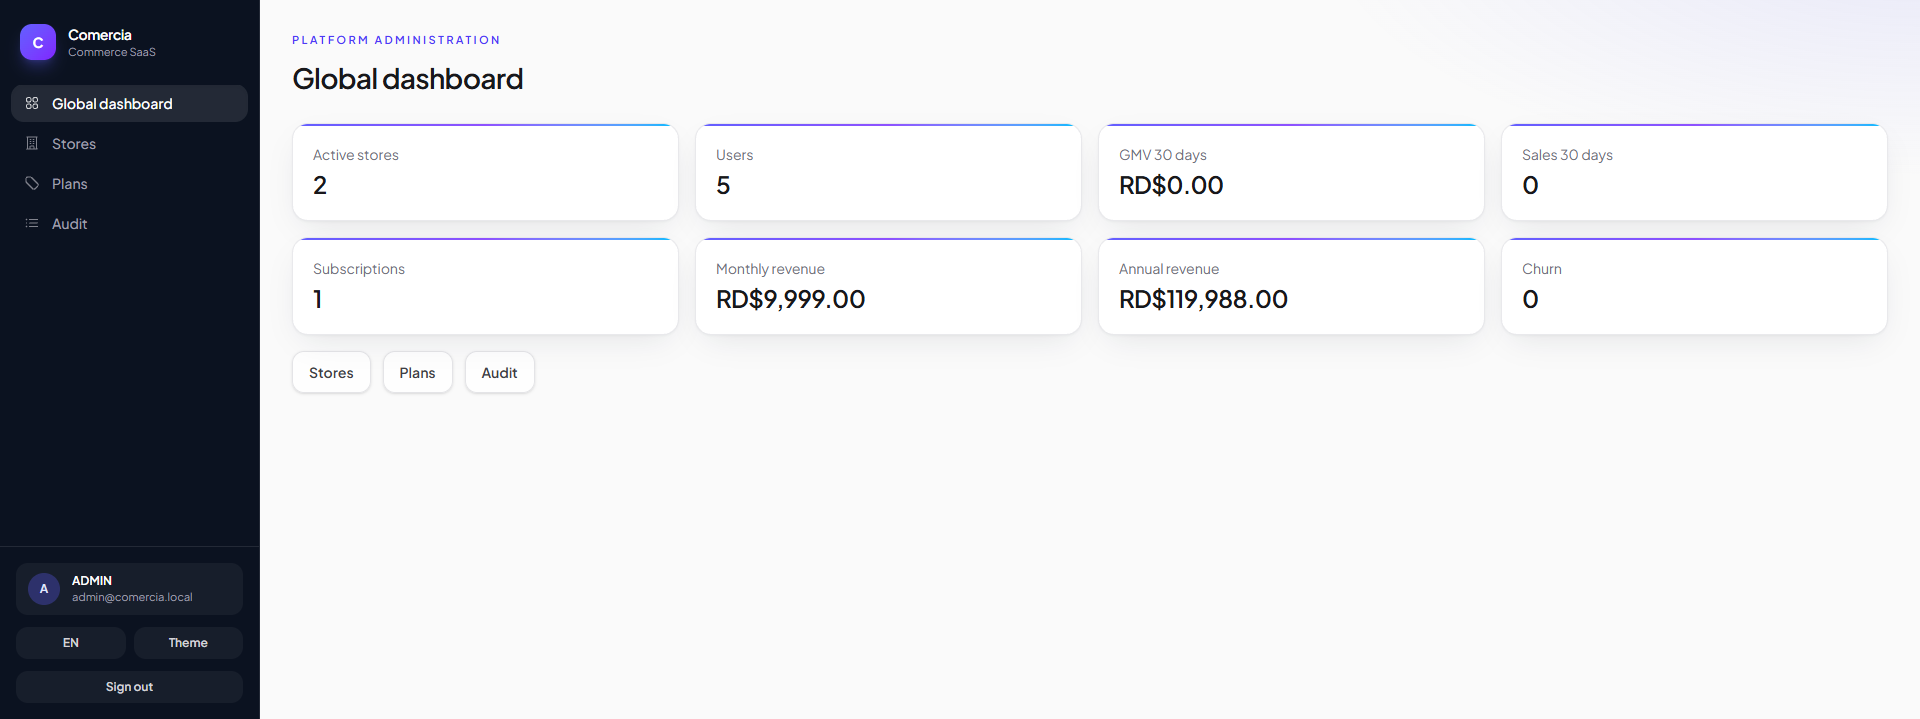Click the Sign out button

point(129,687)
